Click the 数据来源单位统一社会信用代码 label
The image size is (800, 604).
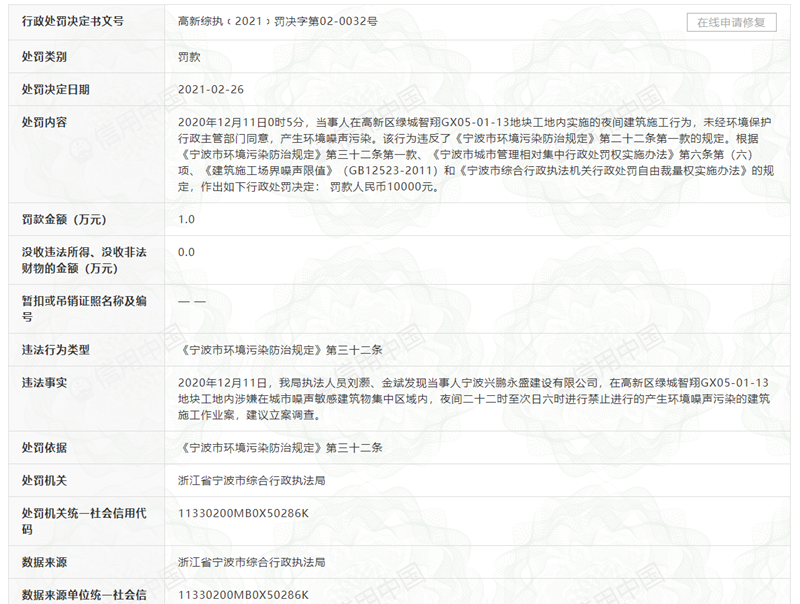click(84, 595)
